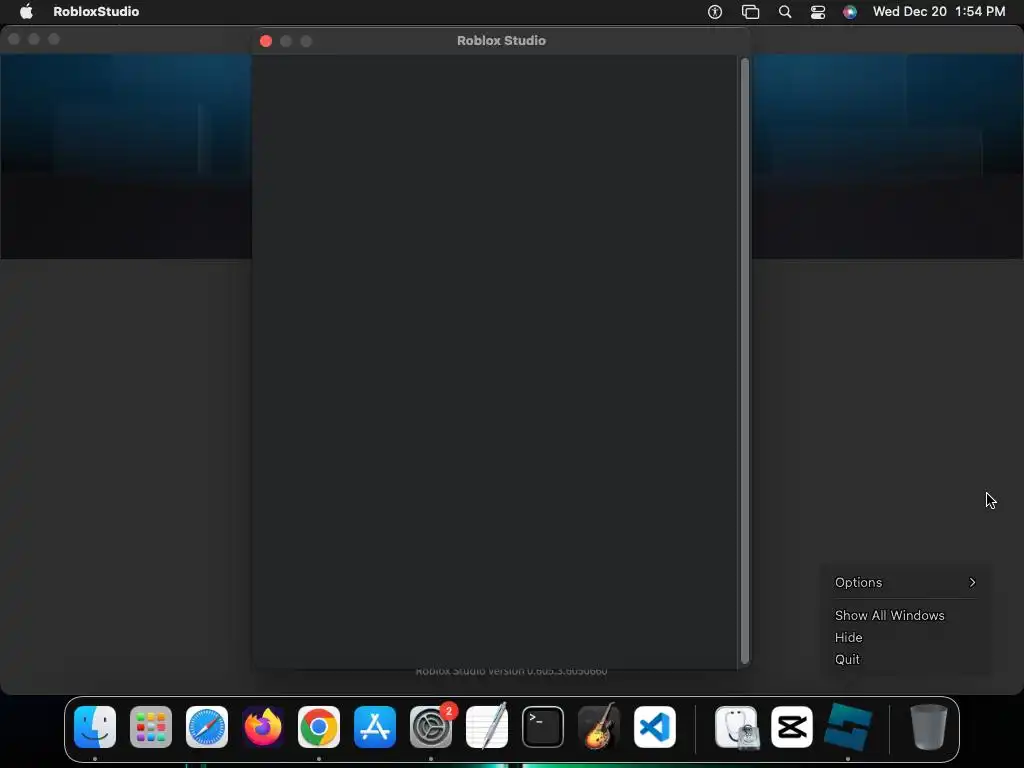This screenshot has width=1024, height=768.
Task: Open System Settings with badge 2
Action: 431,727
